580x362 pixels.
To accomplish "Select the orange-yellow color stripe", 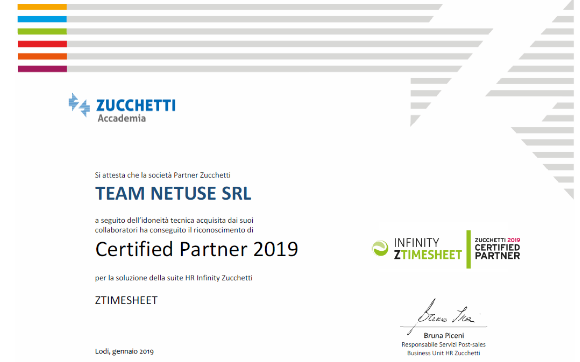I will click(42, 7).
